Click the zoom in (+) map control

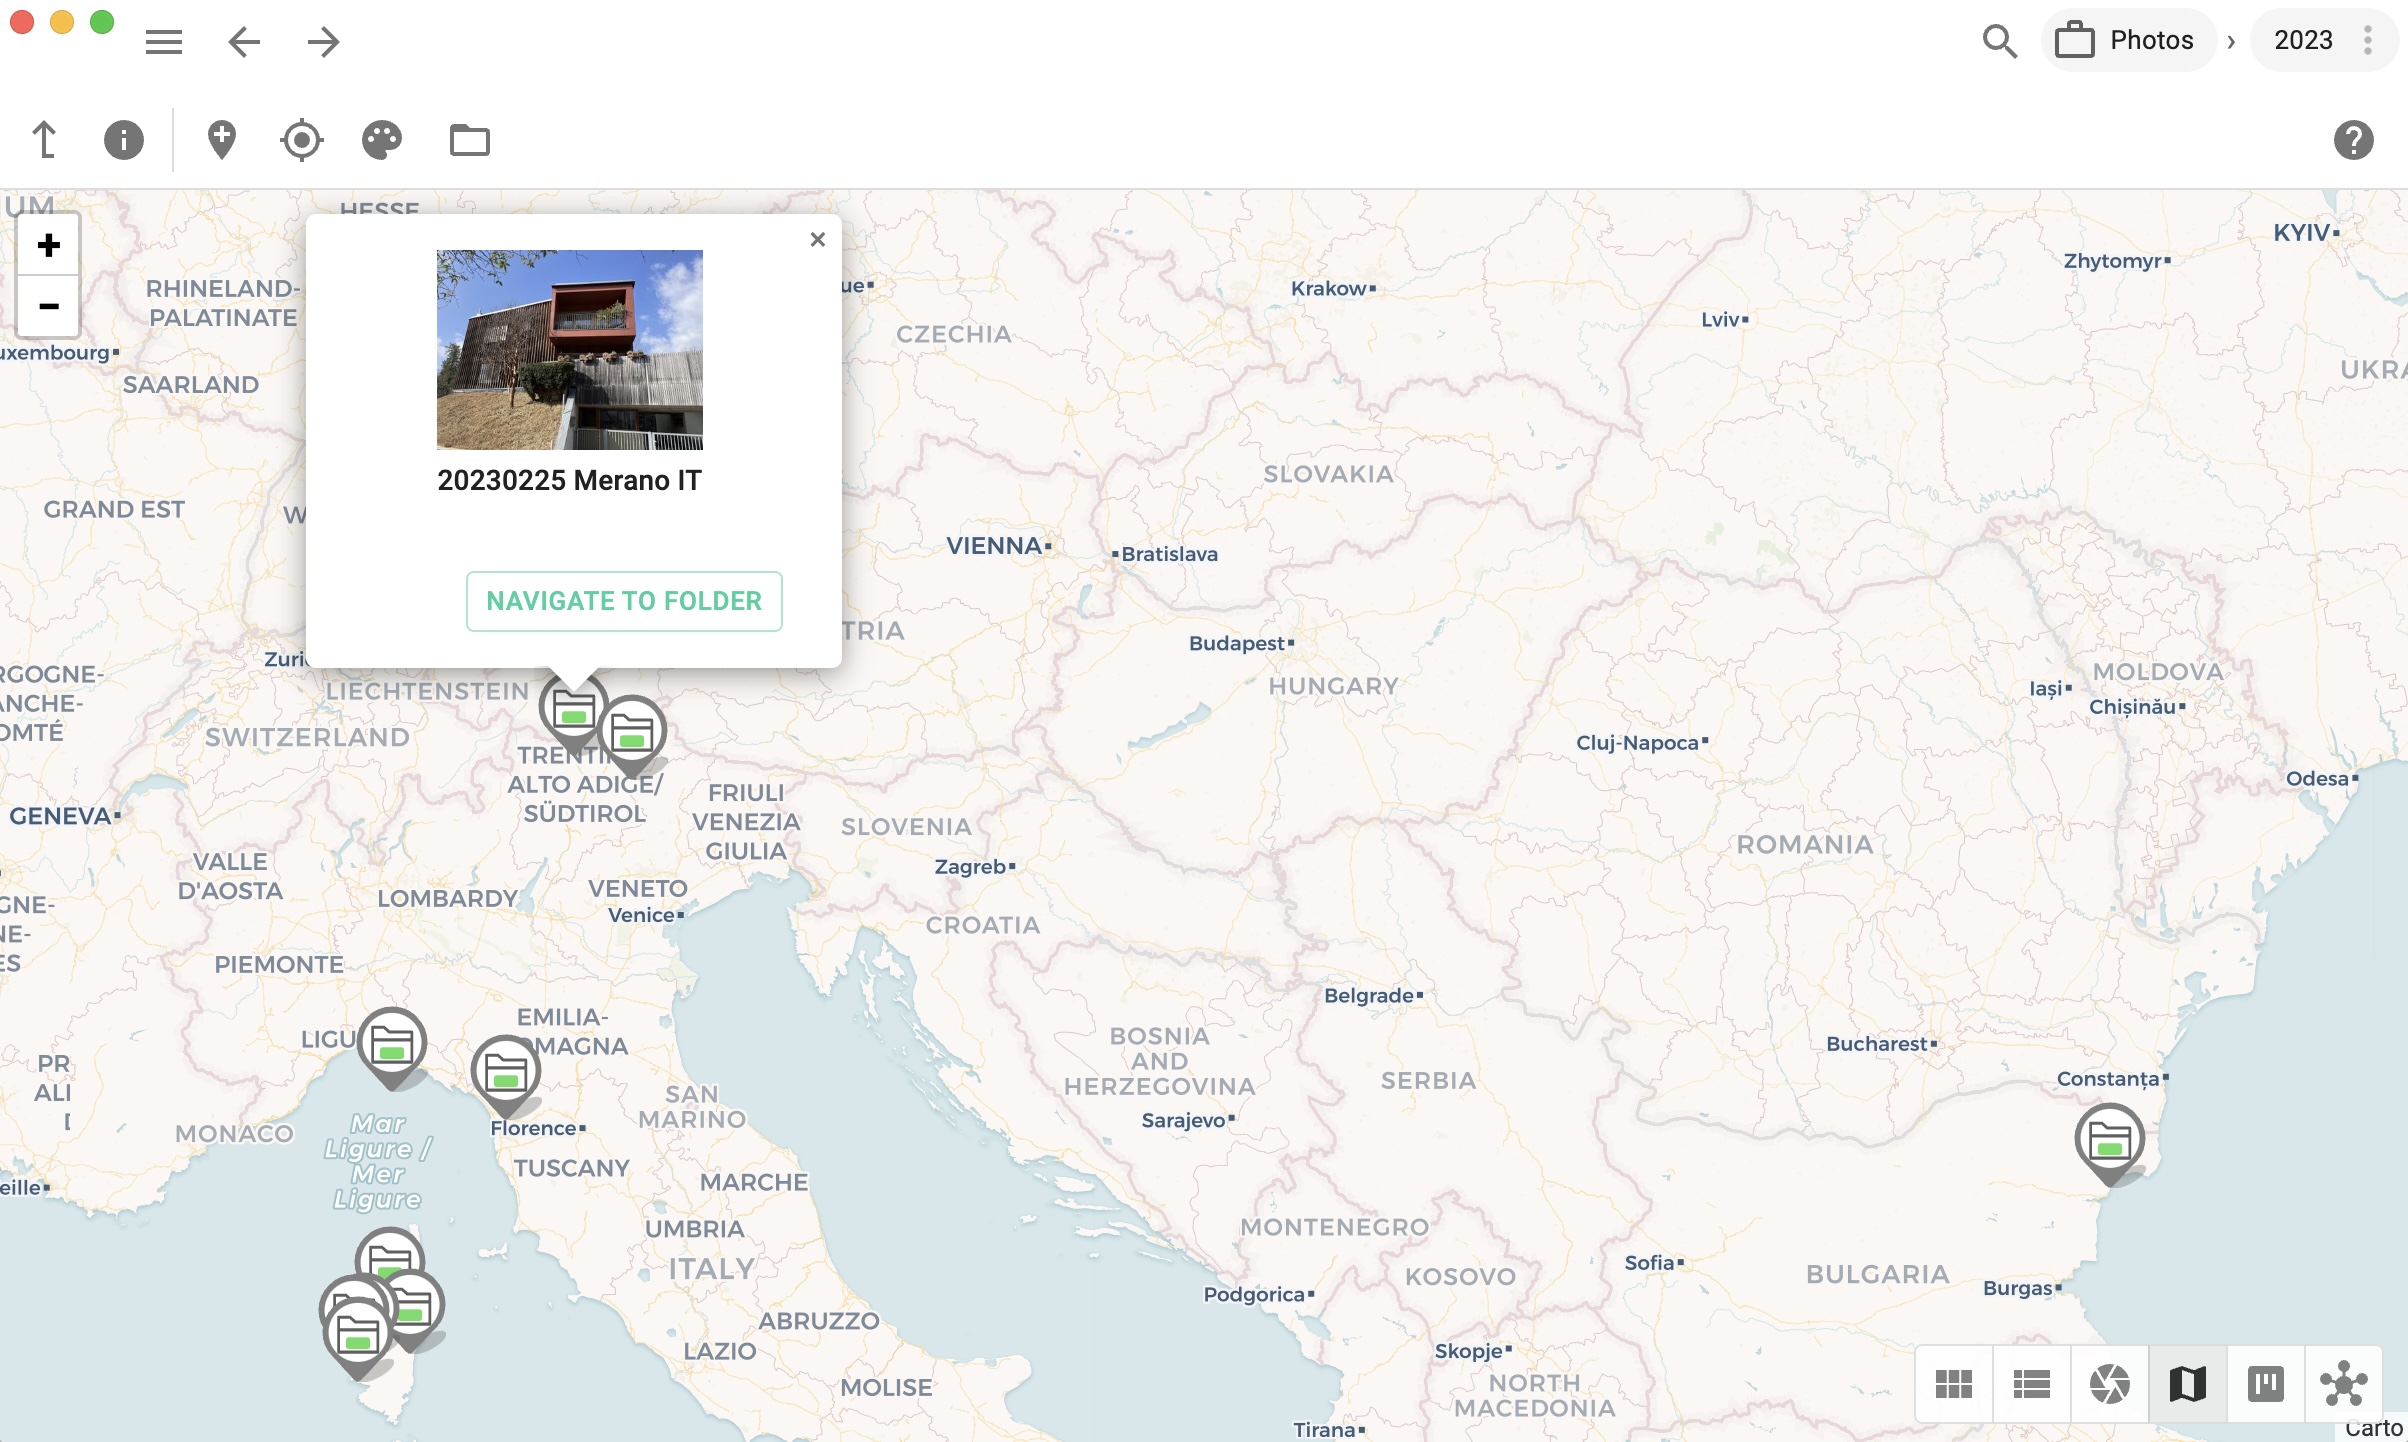point(46,244)
